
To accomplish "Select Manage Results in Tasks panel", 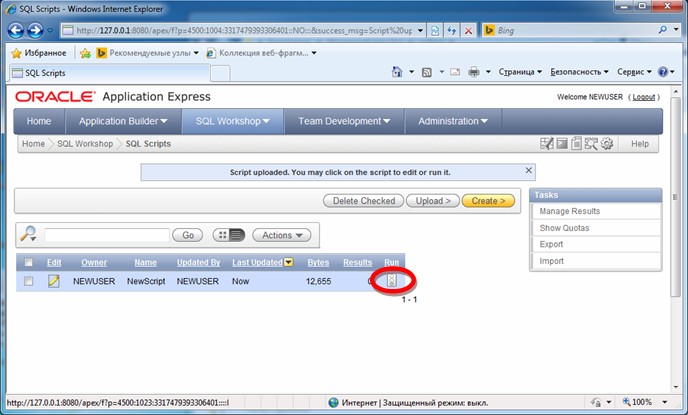I will coord(569,212).
